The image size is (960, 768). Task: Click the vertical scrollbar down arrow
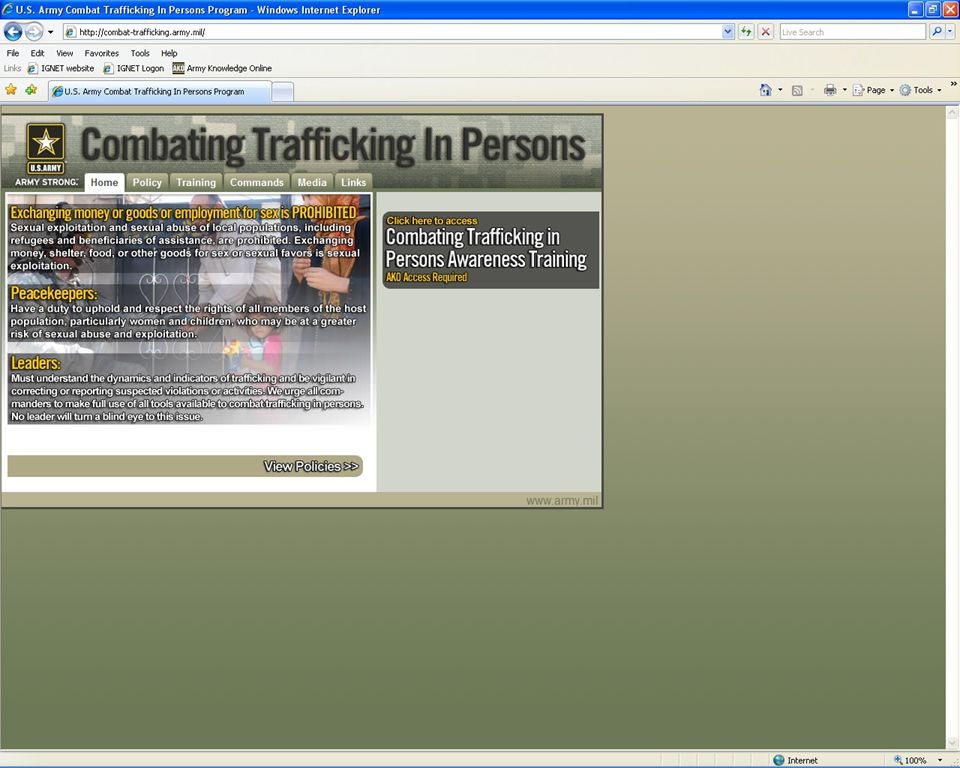click(x=952, y=744)
